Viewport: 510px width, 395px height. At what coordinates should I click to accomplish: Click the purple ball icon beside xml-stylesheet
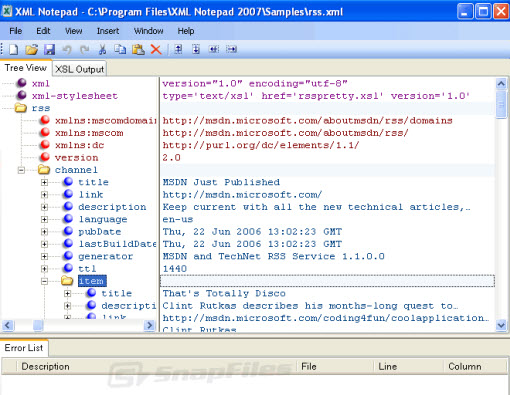(x=22, y=95)
